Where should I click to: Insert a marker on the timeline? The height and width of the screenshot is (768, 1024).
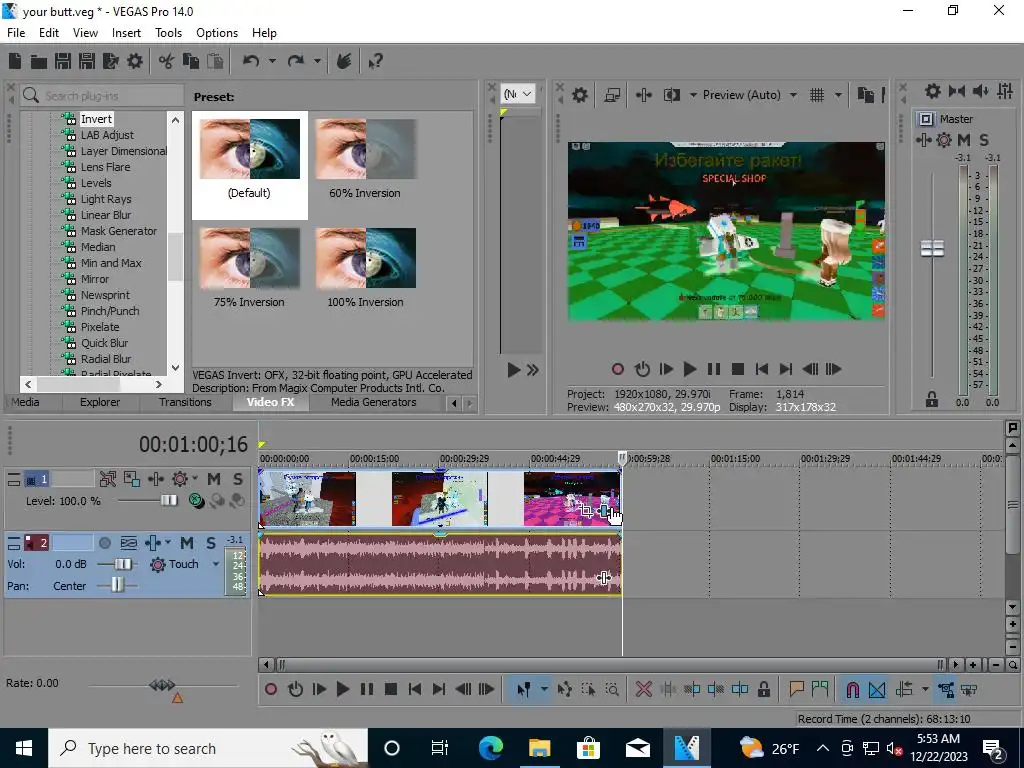[796, 690]
